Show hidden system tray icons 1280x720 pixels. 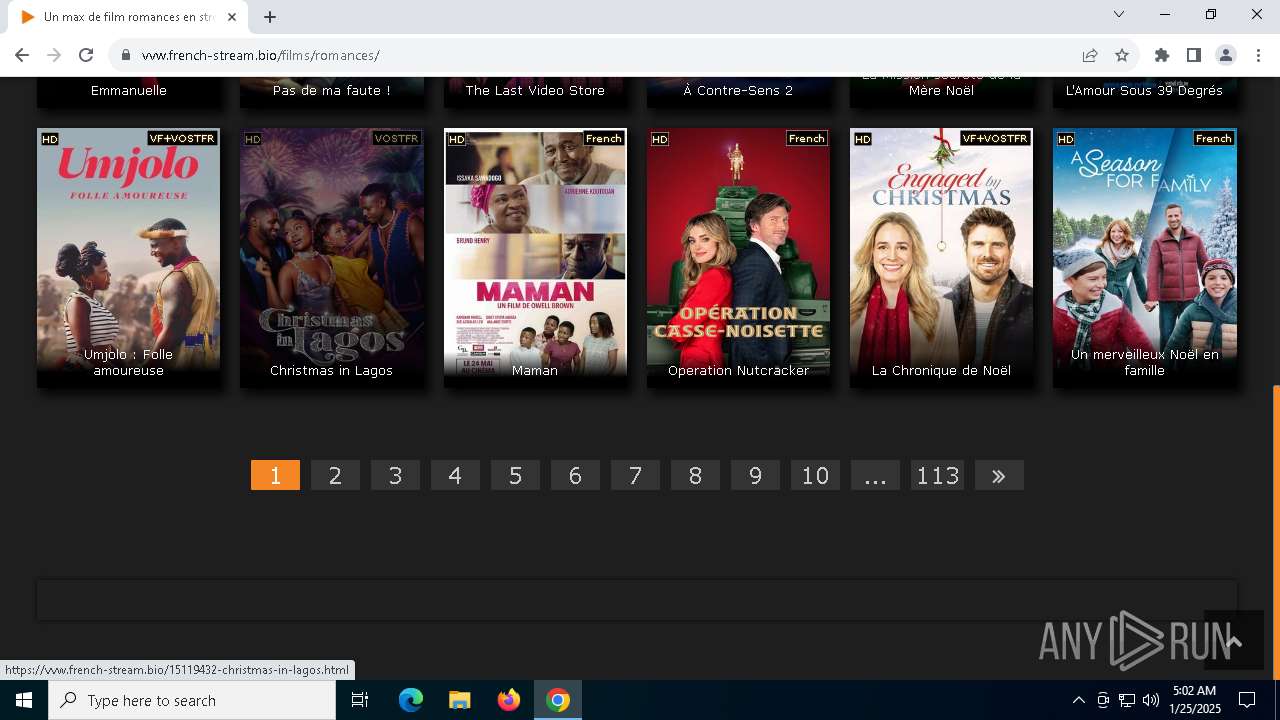[1078, 700]
